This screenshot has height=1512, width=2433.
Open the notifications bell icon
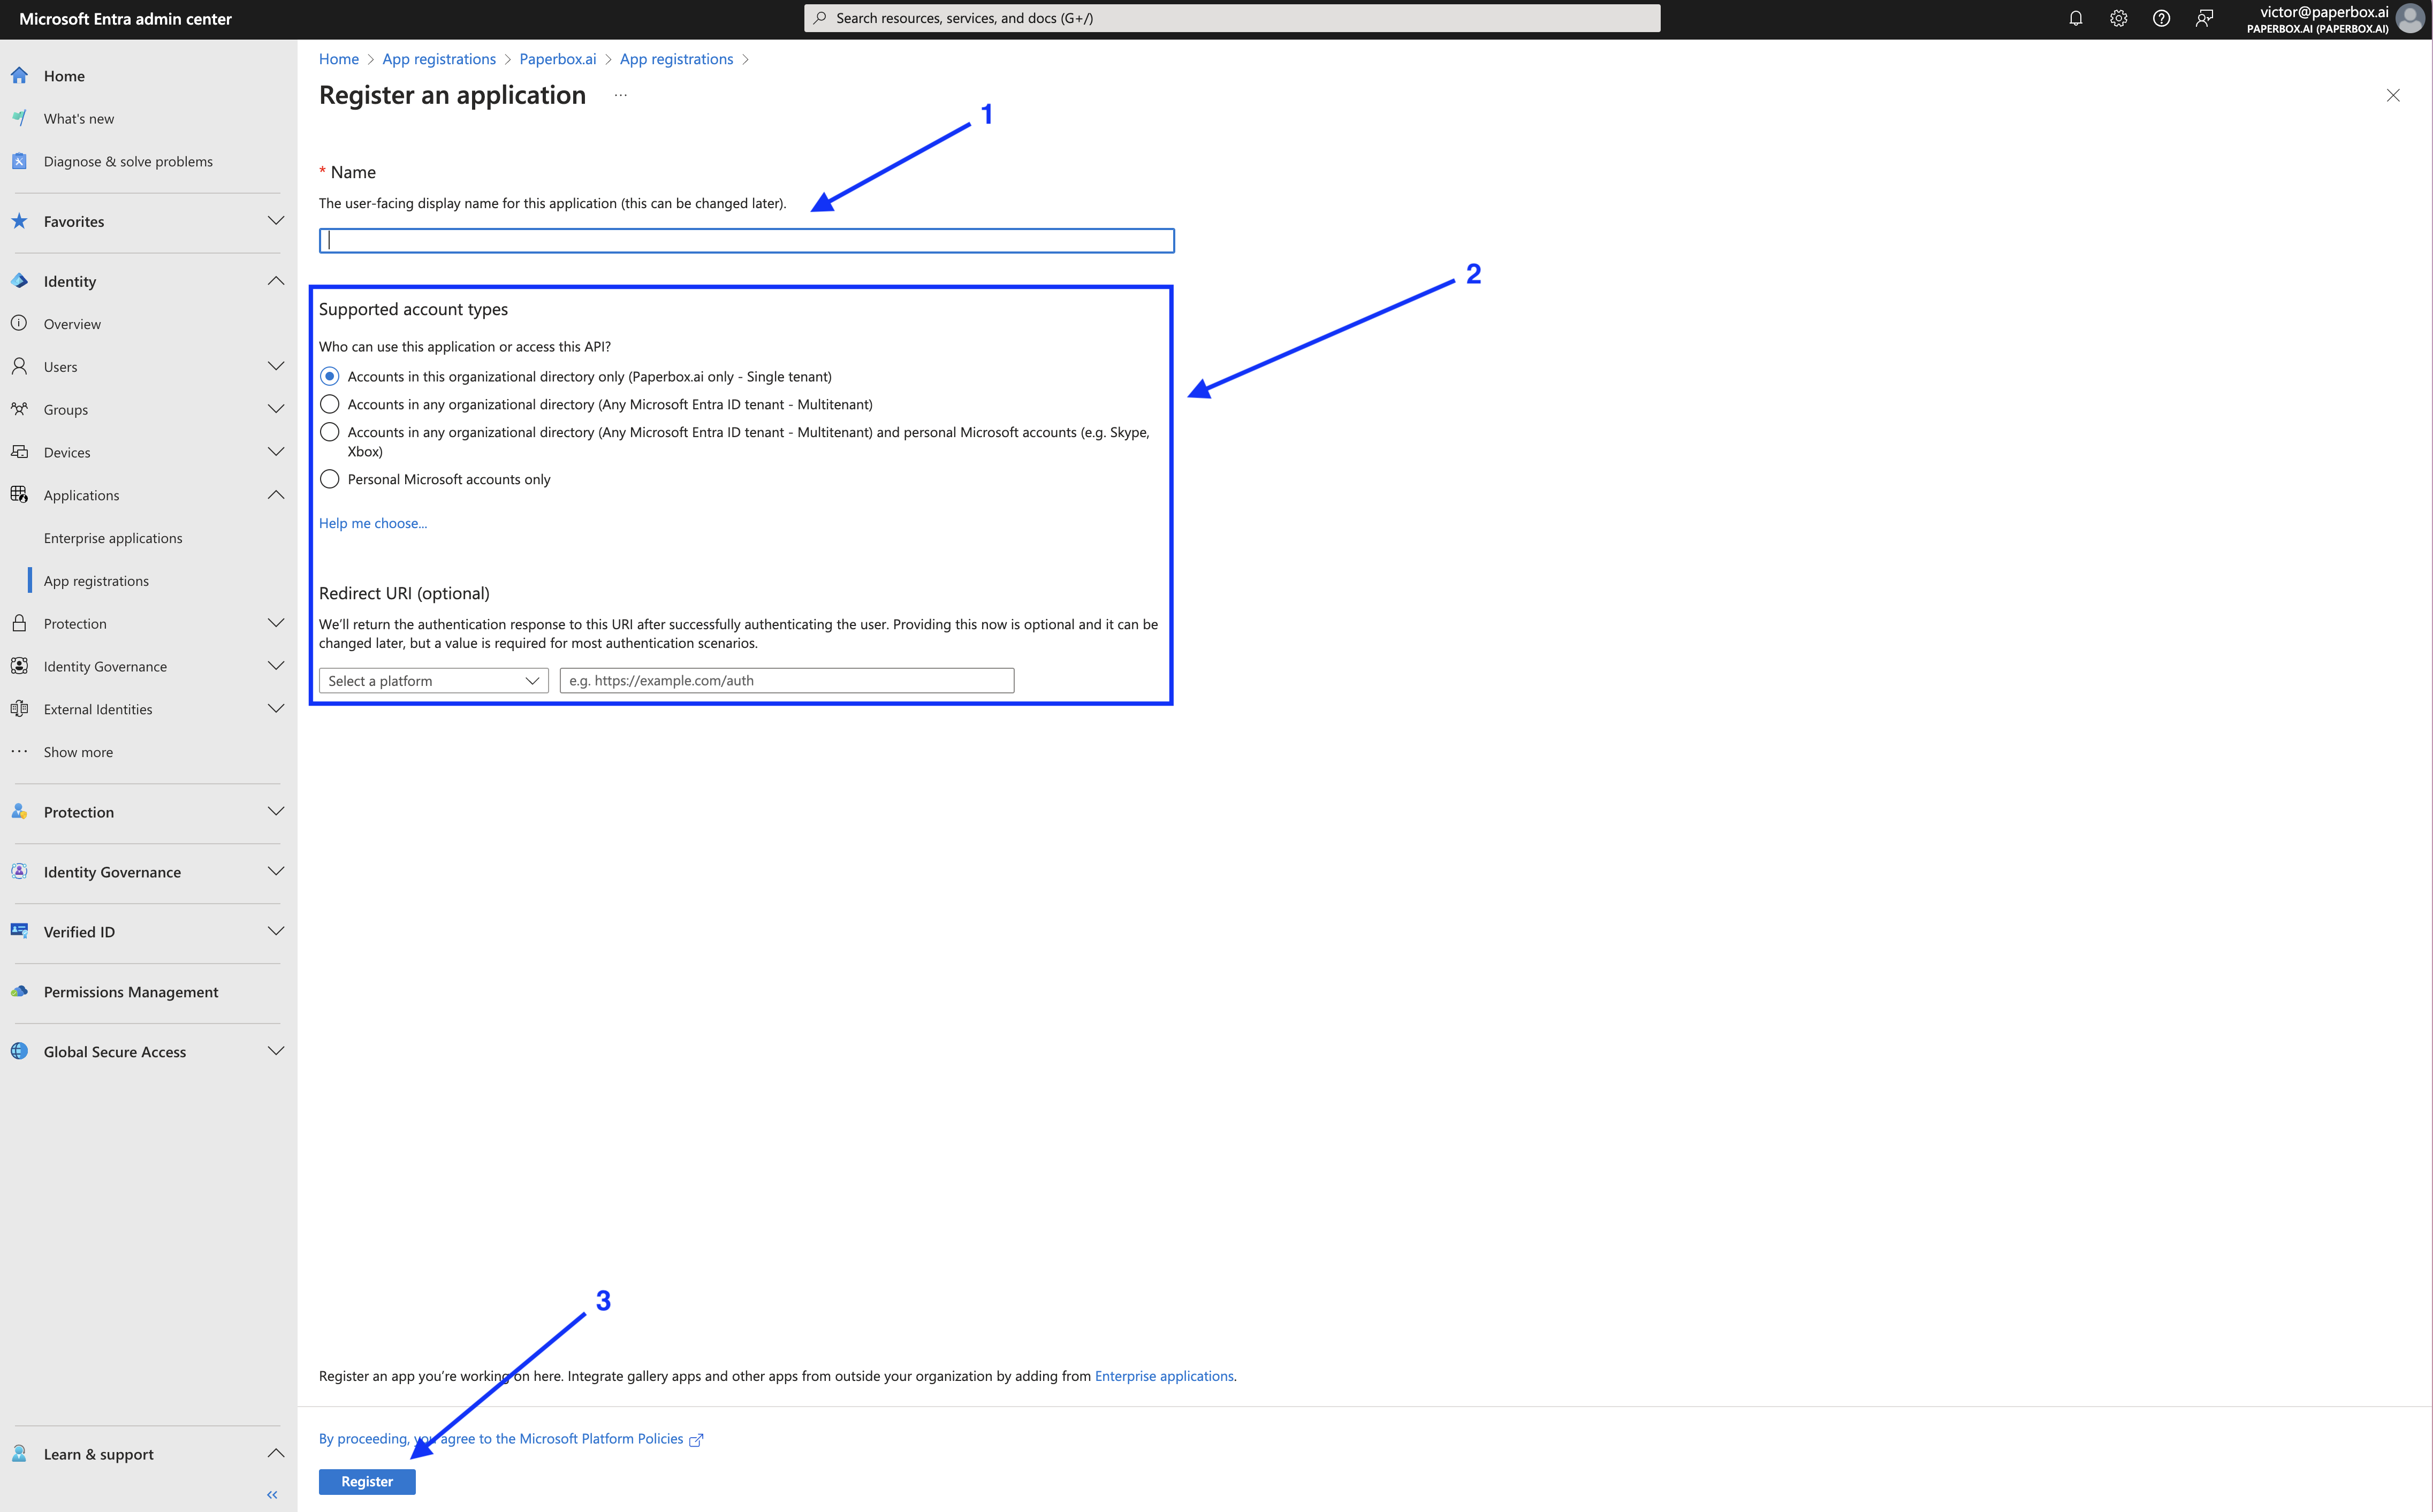2075,18
